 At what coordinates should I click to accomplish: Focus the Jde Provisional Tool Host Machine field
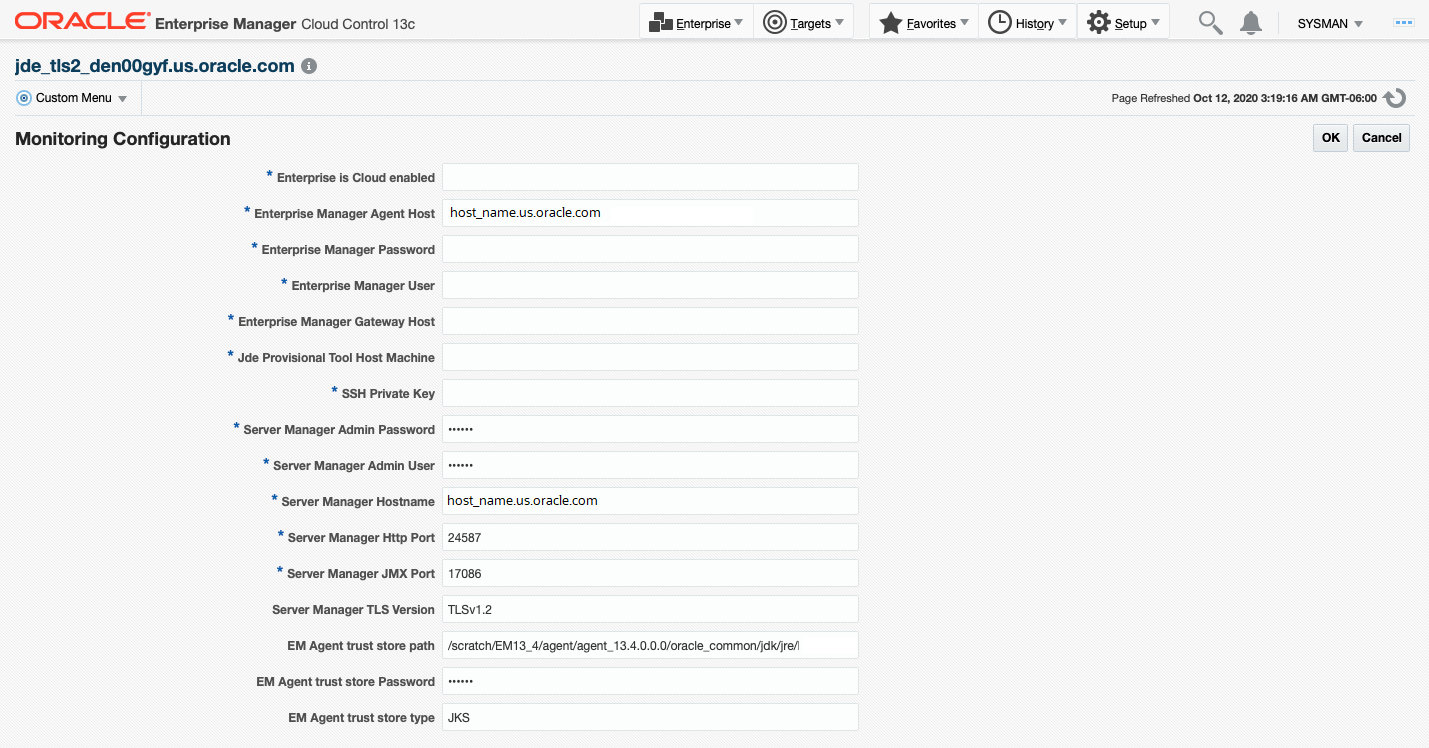pos(650,357)
